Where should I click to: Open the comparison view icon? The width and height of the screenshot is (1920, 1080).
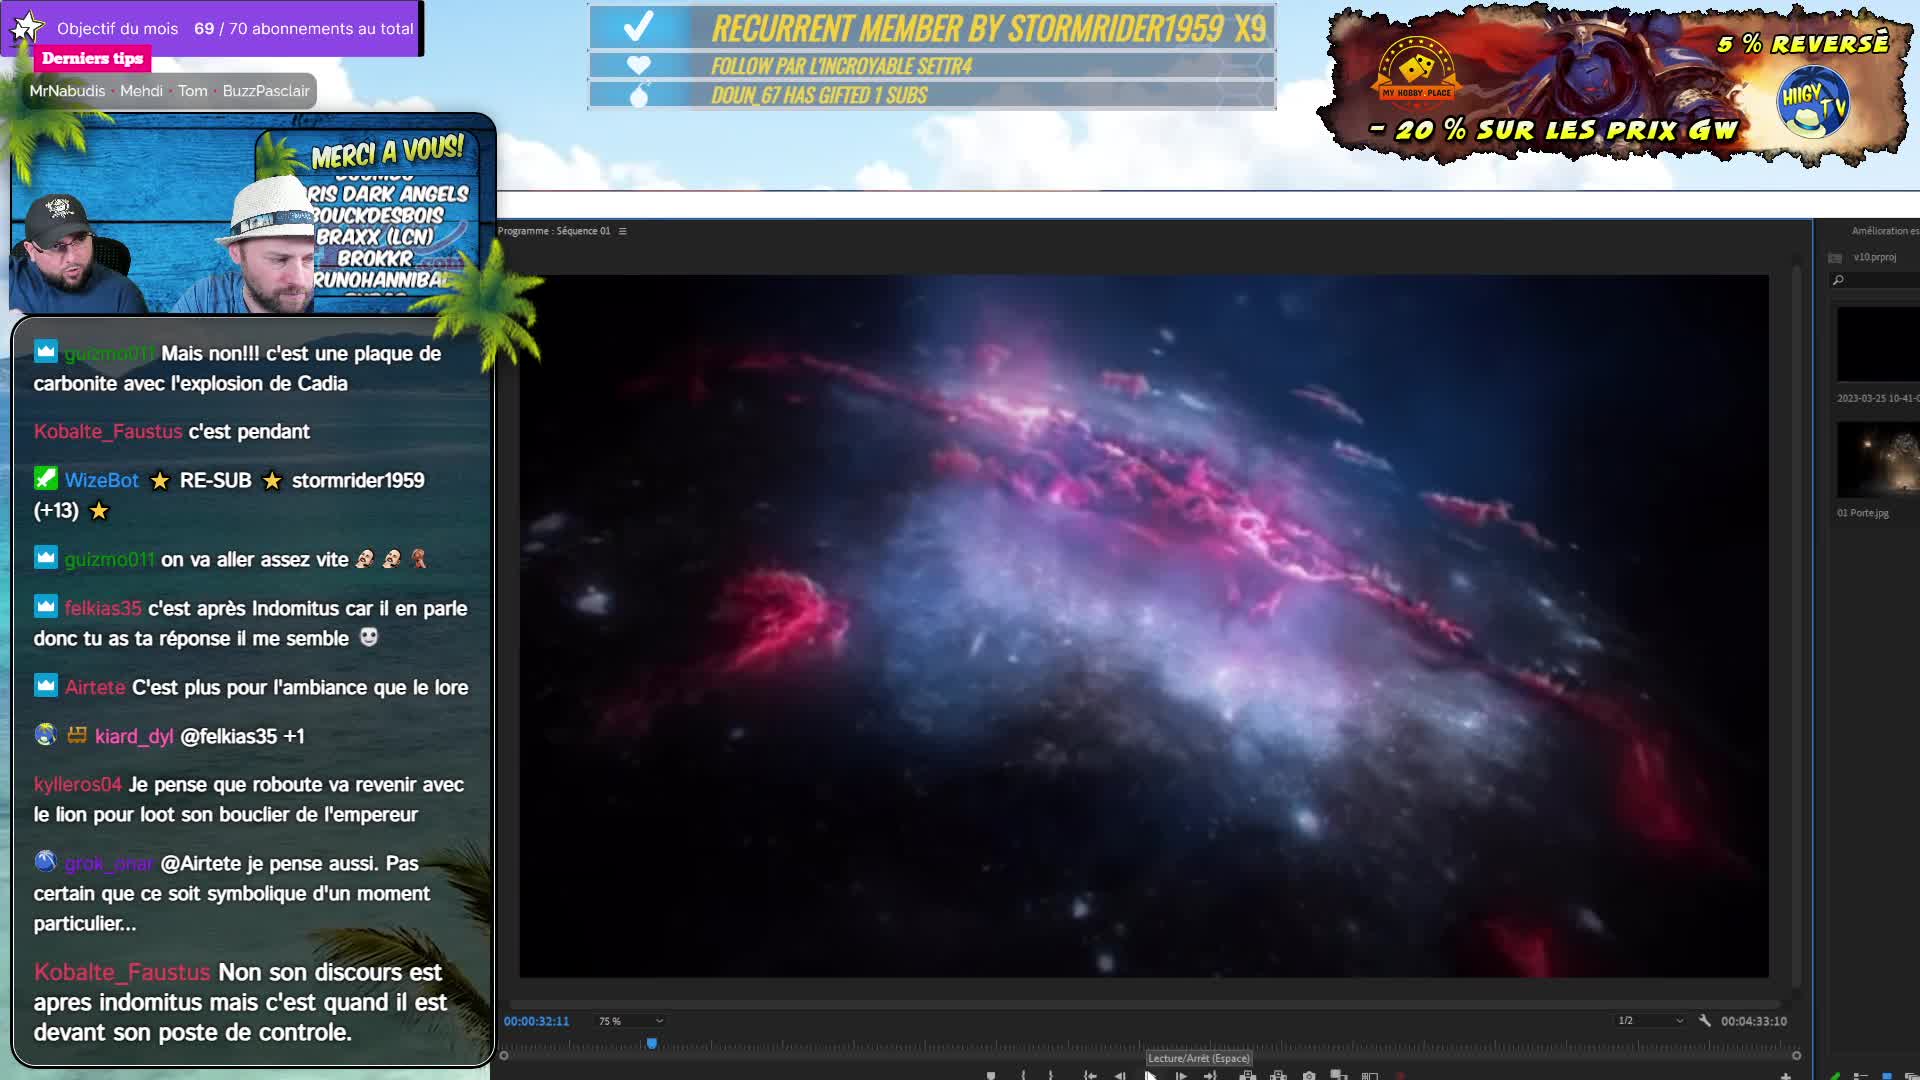pyautogui.click(x=1370, y=1076)
